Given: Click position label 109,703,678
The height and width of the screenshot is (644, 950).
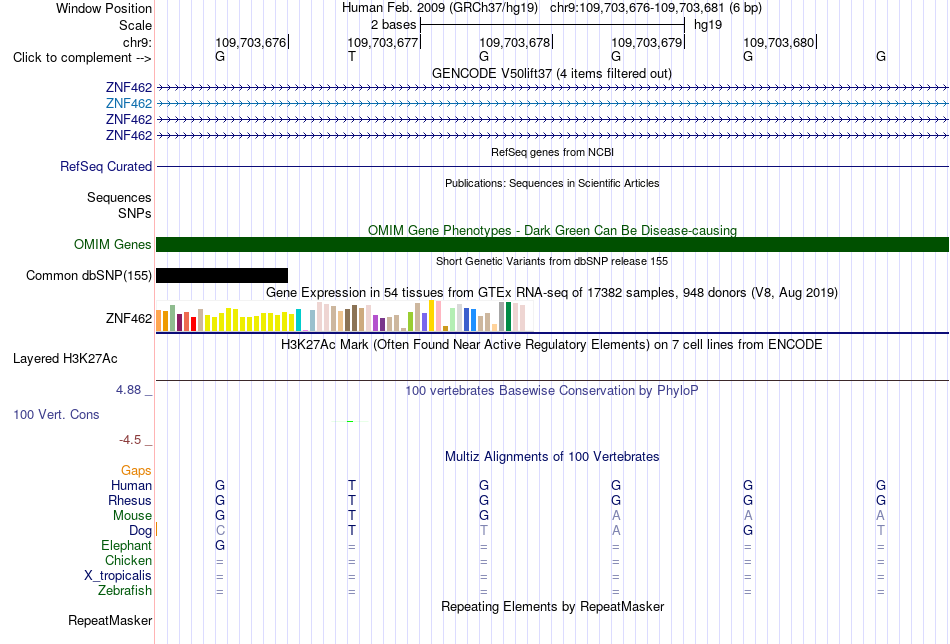Looking at the screenshot, I should point(515,42).
